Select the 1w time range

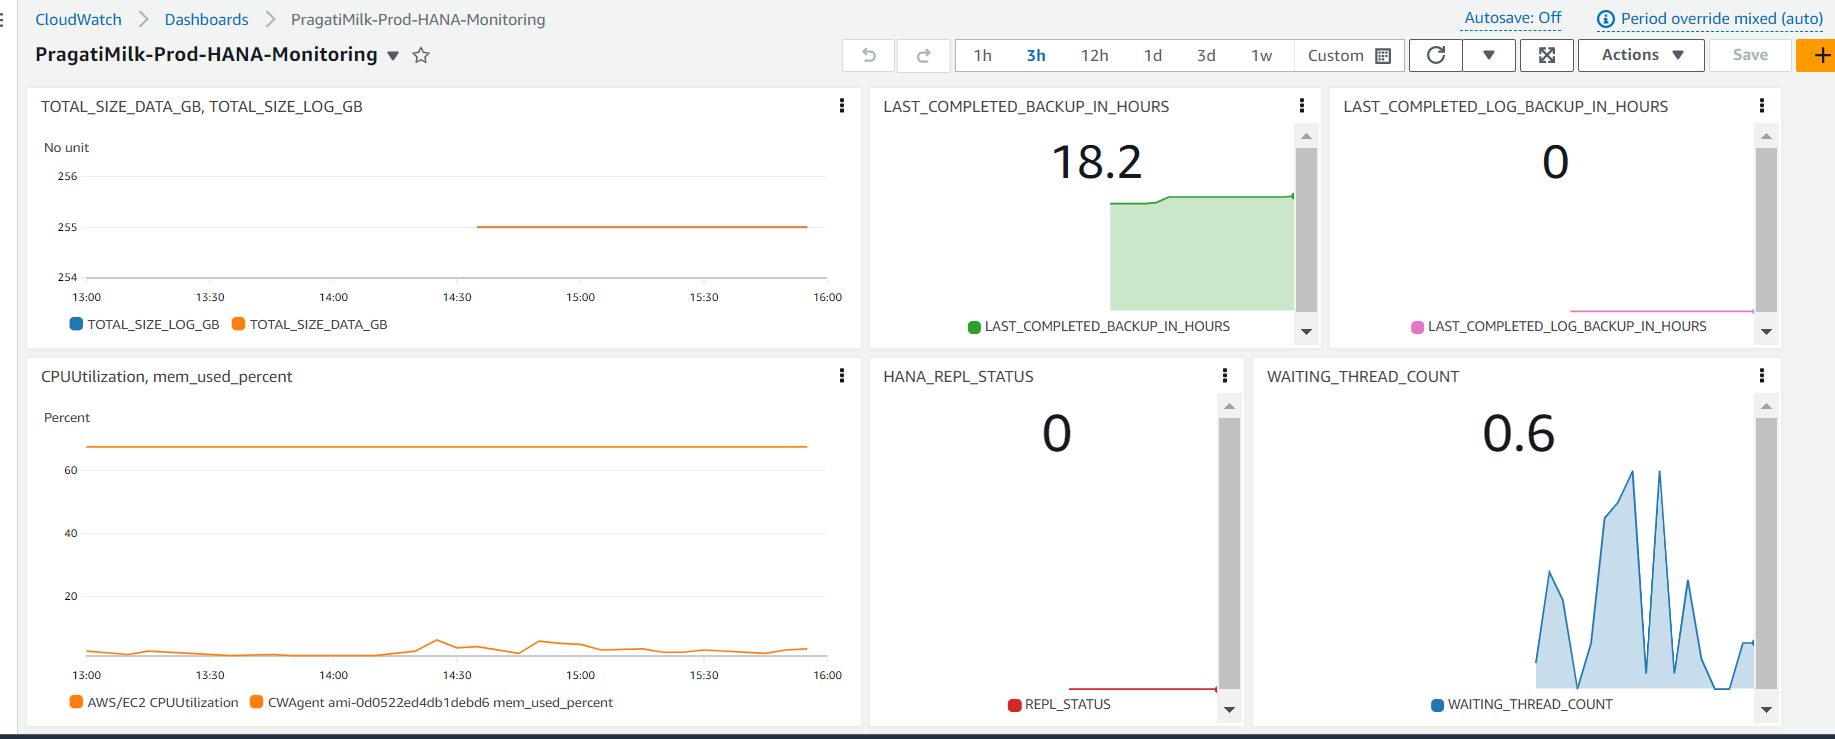point(1261,56)
